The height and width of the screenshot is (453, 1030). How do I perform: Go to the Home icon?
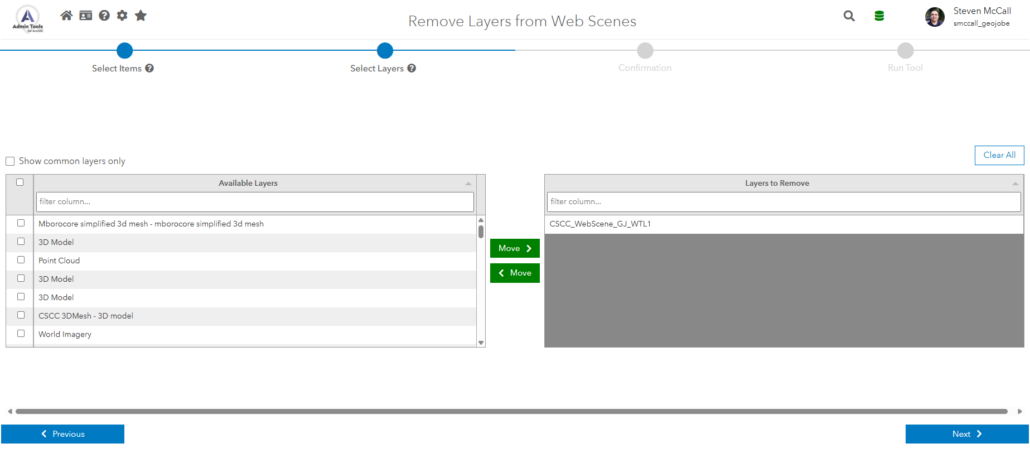(66, 16)
